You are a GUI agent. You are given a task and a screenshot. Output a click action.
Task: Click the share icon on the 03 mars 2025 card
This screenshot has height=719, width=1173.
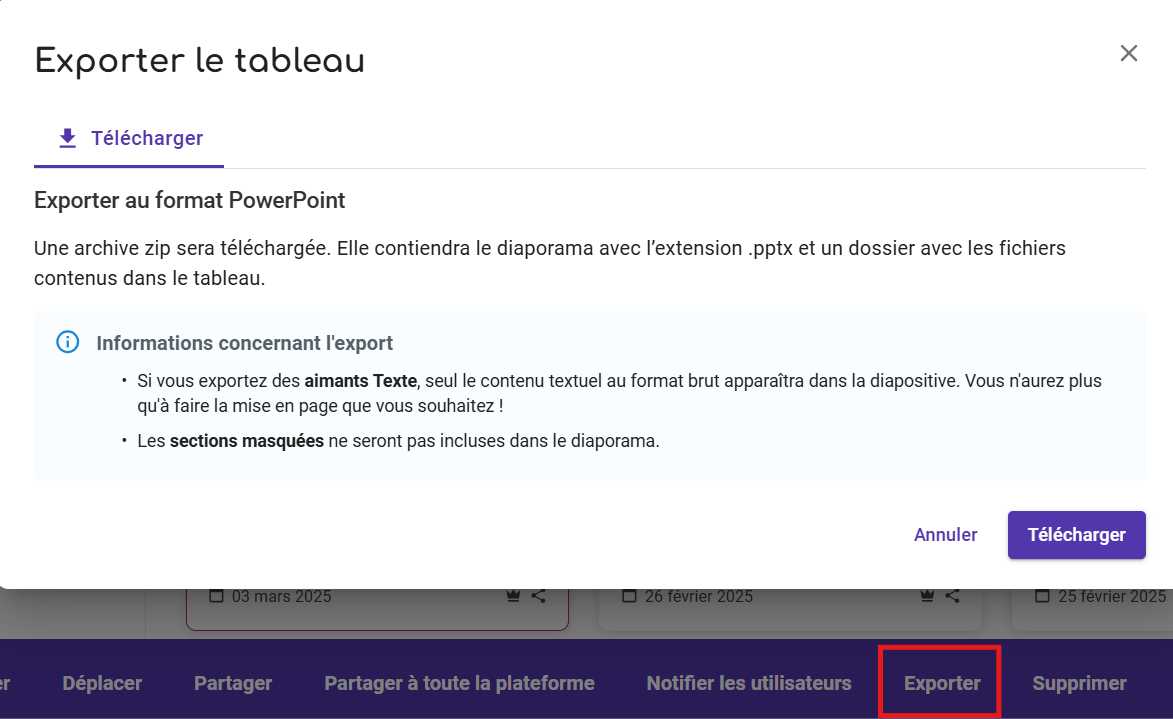539,596
